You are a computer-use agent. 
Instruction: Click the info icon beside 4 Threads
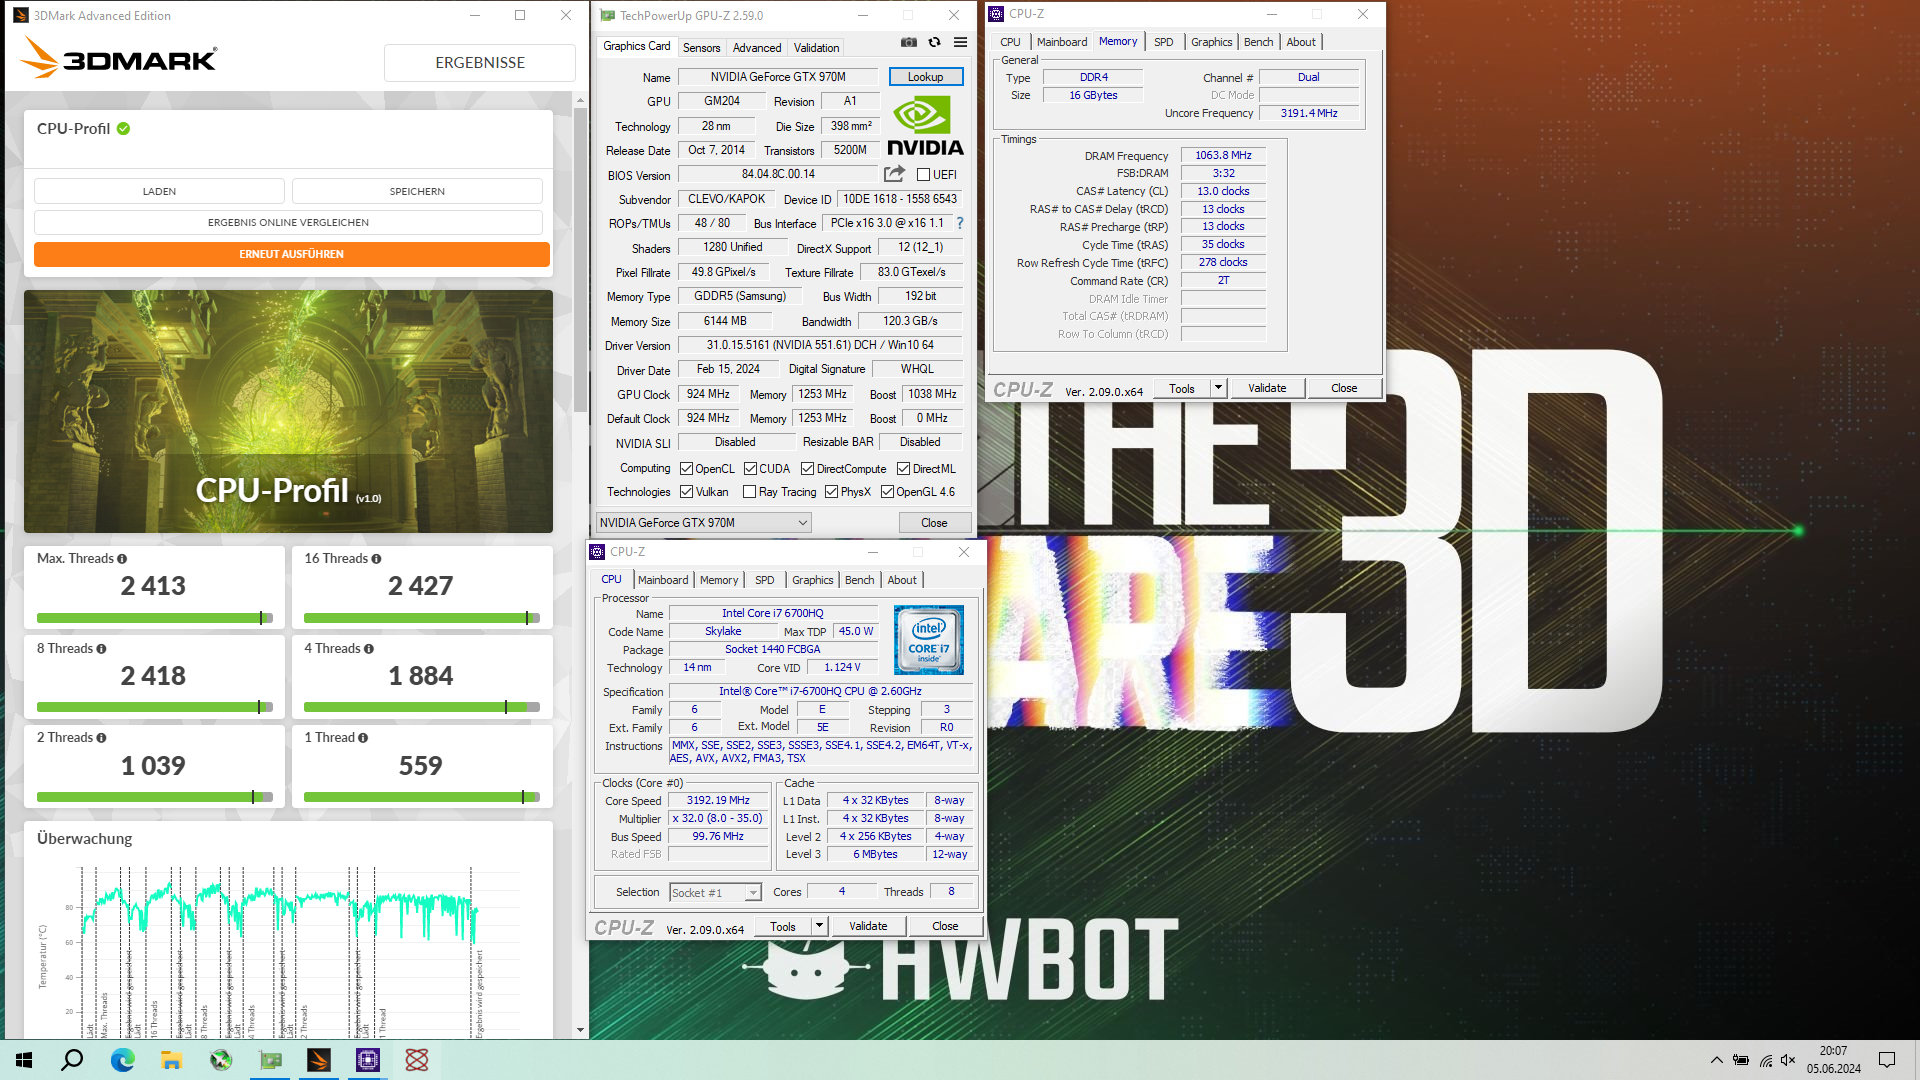pos(369,649)
